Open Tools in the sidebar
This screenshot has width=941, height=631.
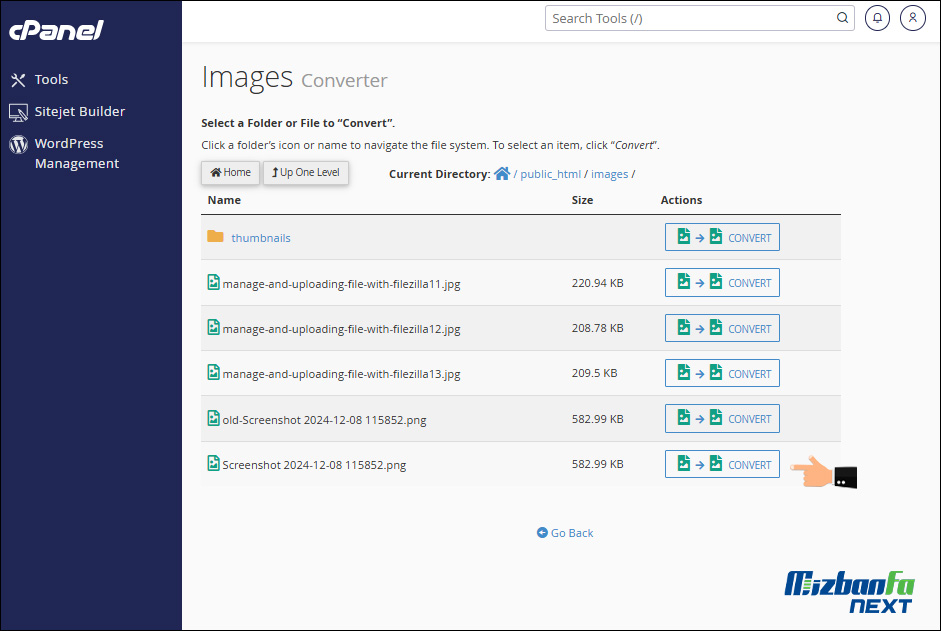pyautogui.click(x=51, y=79)
